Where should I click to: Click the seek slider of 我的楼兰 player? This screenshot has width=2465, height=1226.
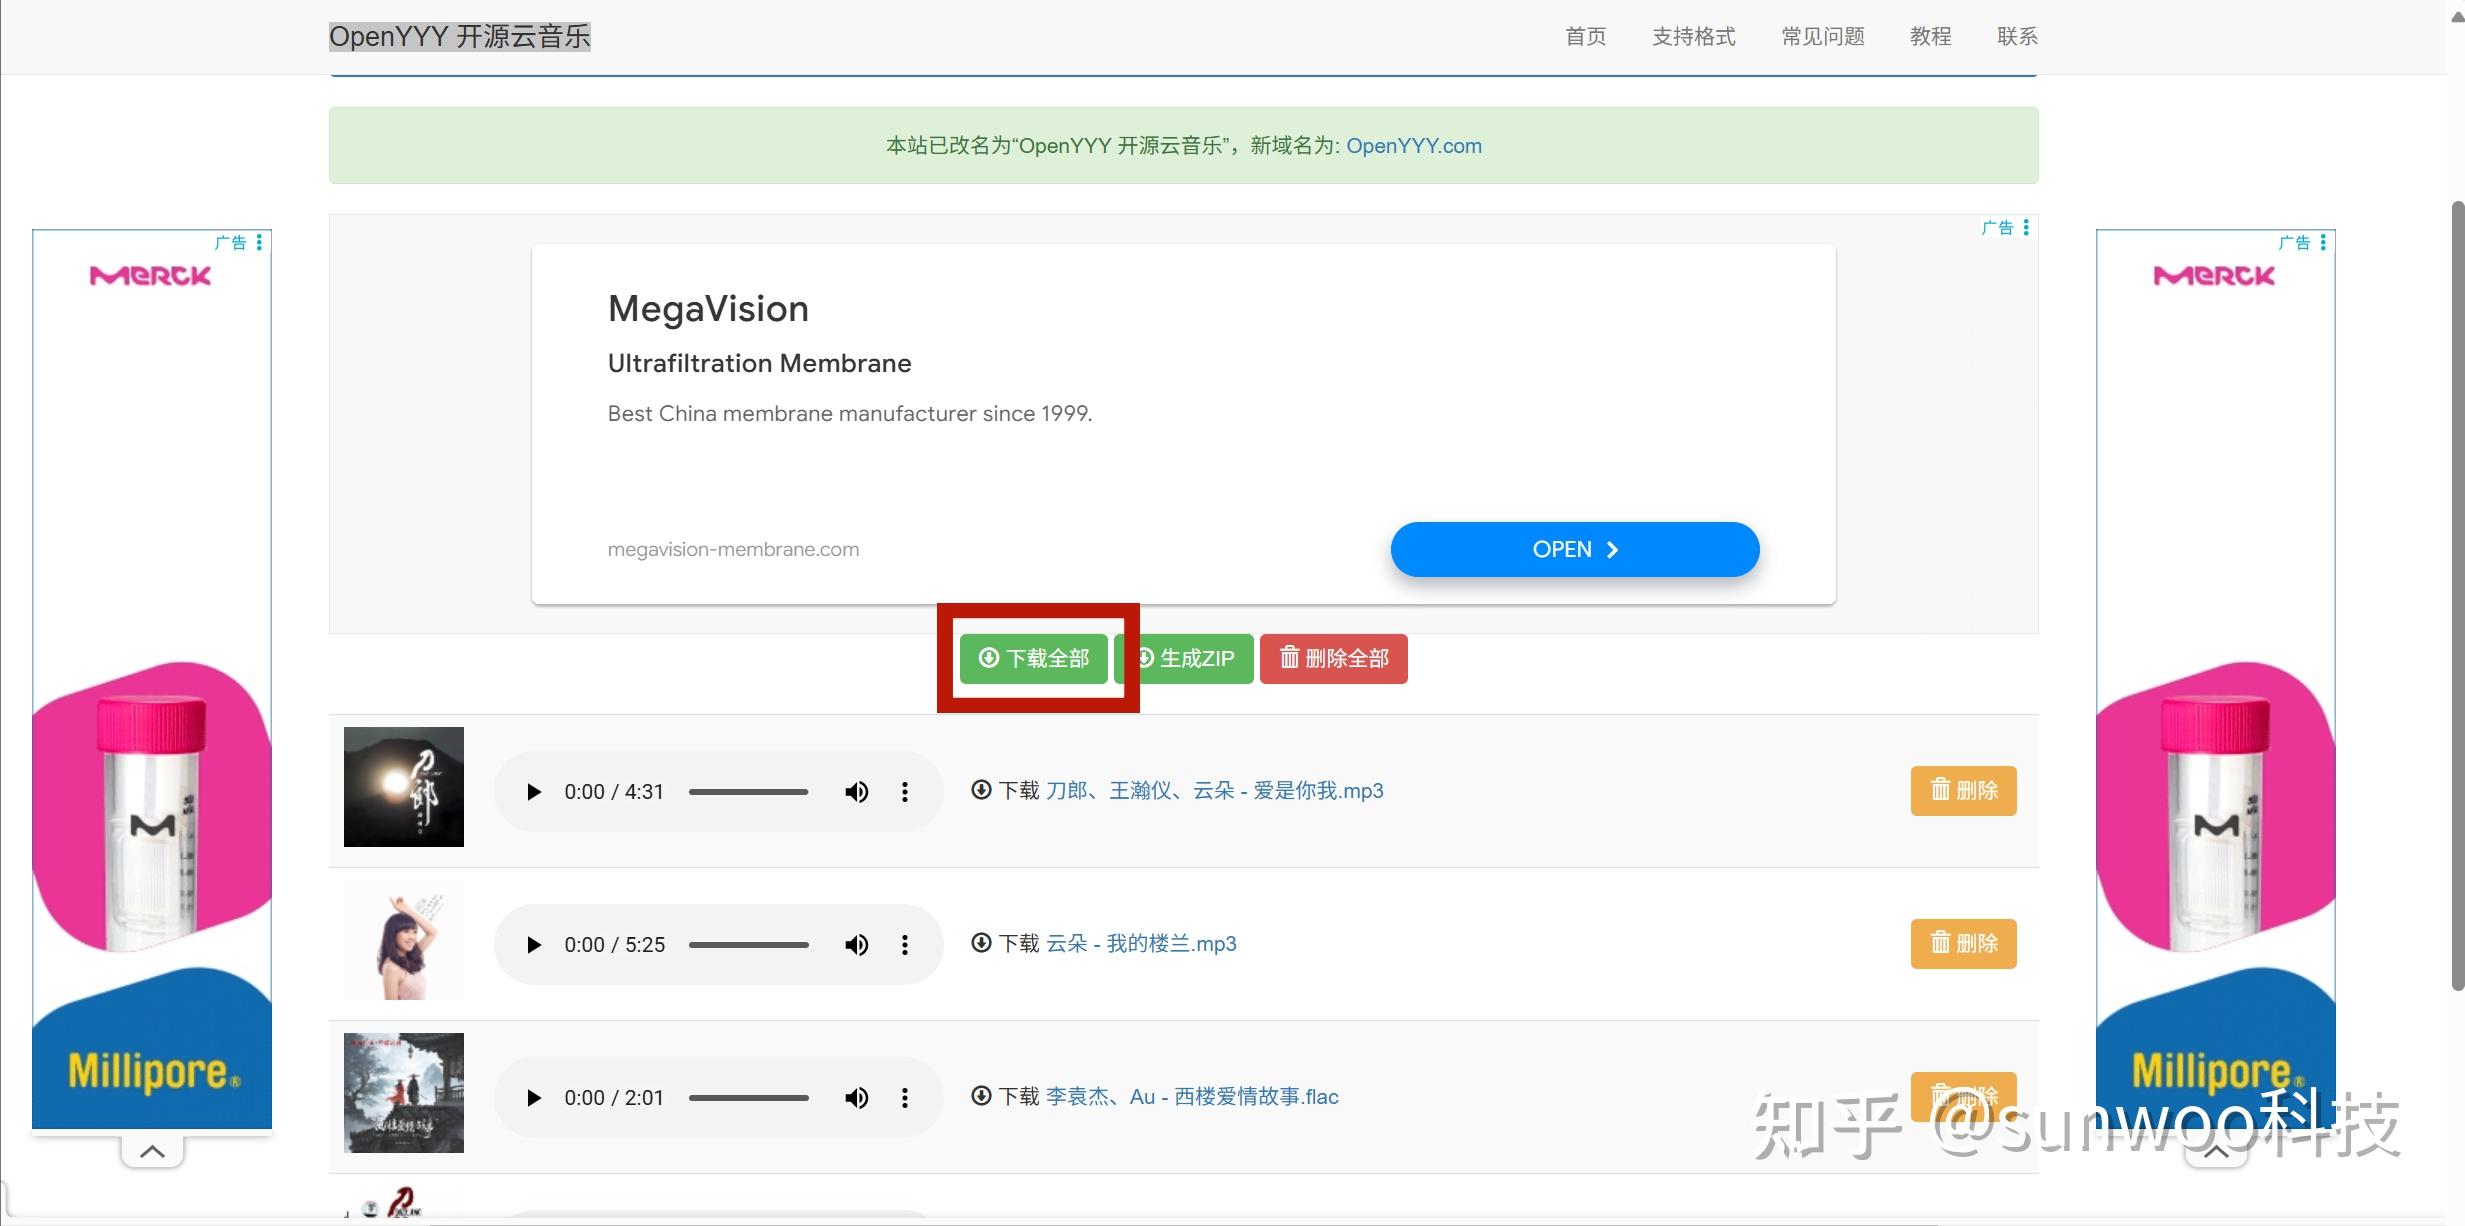(748, 944)
